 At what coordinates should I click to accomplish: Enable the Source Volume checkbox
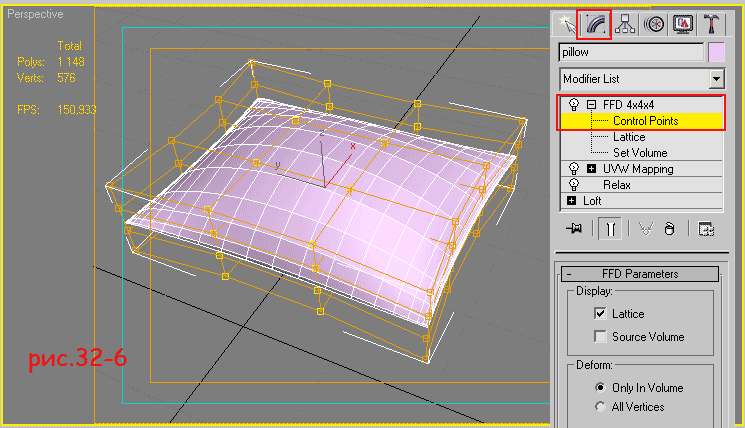[x=600, y=337]
